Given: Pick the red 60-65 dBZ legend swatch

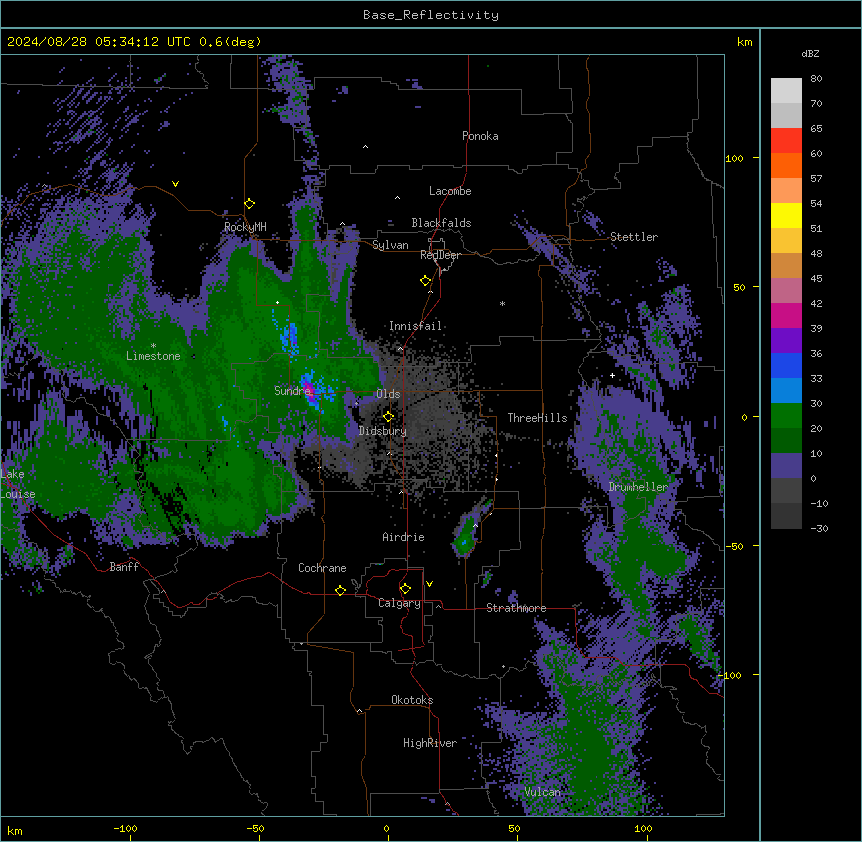Looking at the screenshot, I should (x=786, y=141).
